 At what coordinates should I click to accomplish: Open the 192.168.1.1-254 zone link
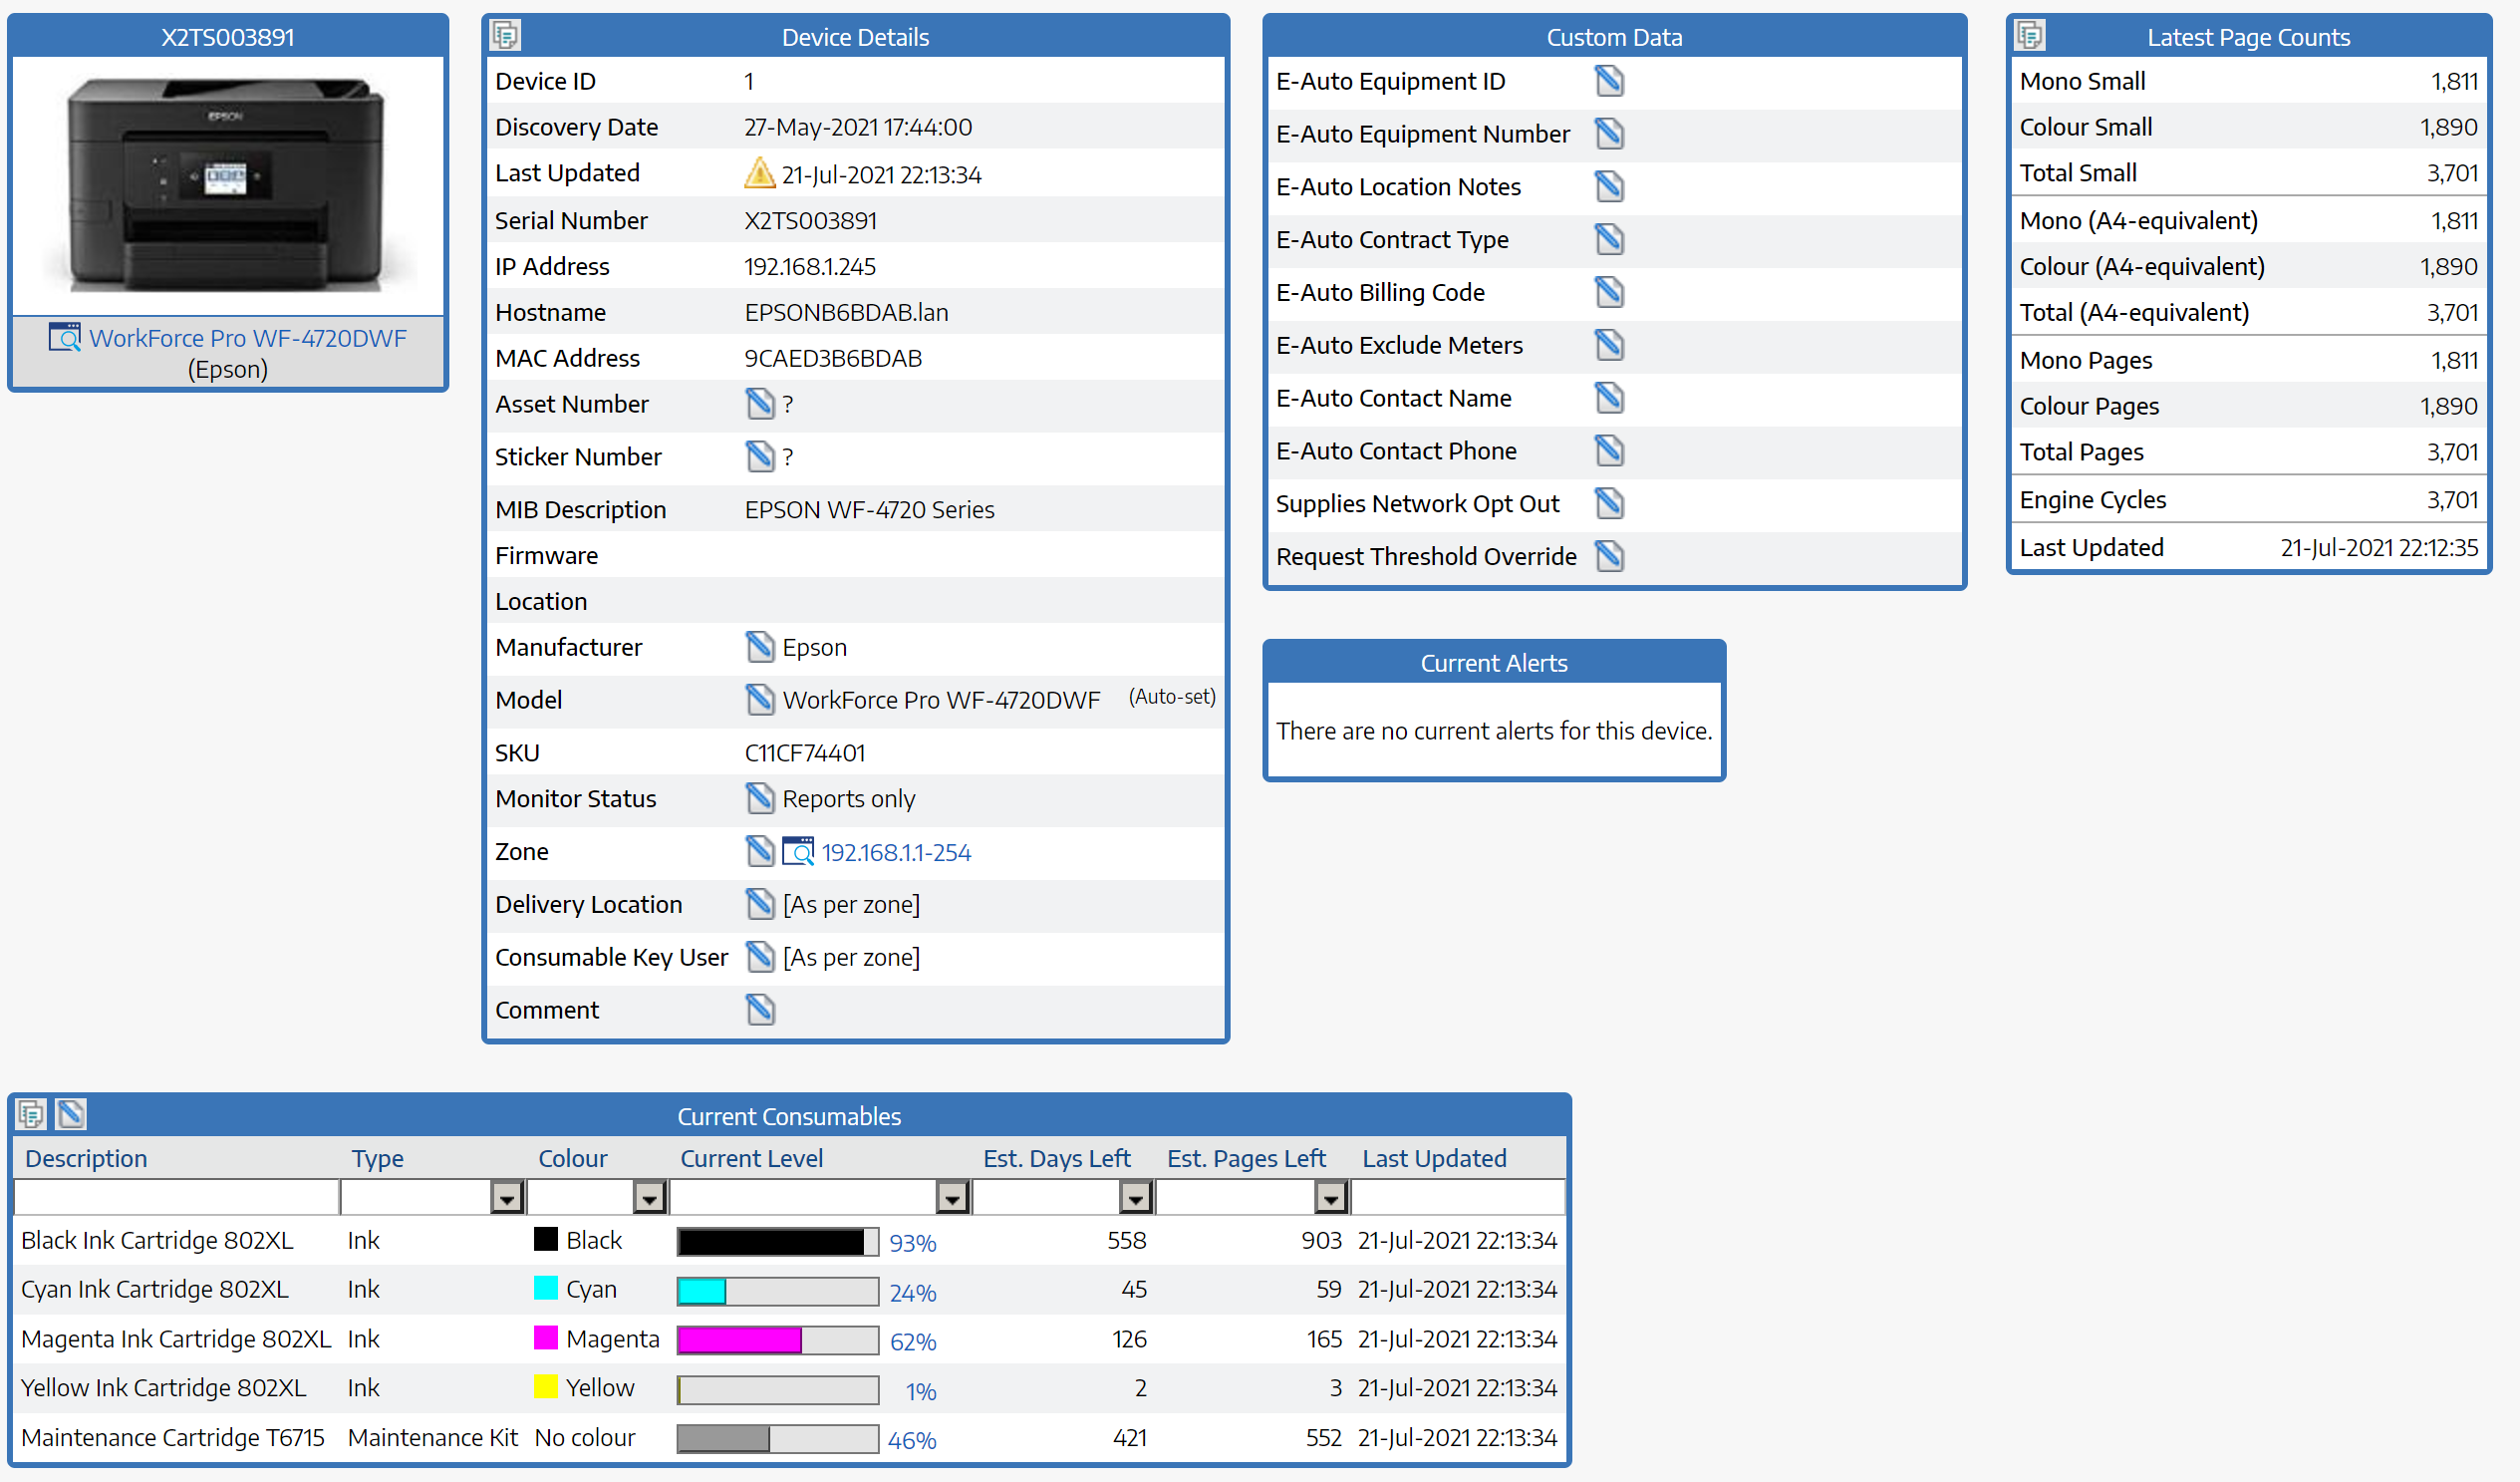click(x=896, y=853)
